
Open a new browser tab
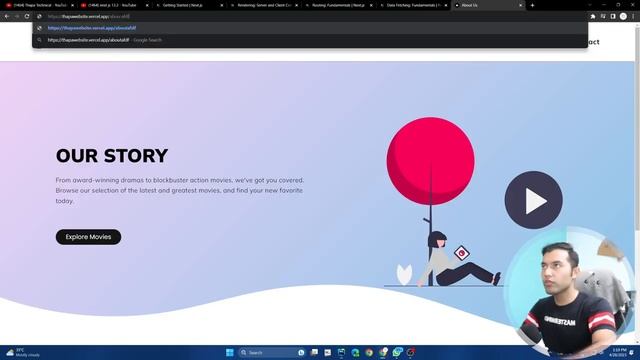(532, 5)
